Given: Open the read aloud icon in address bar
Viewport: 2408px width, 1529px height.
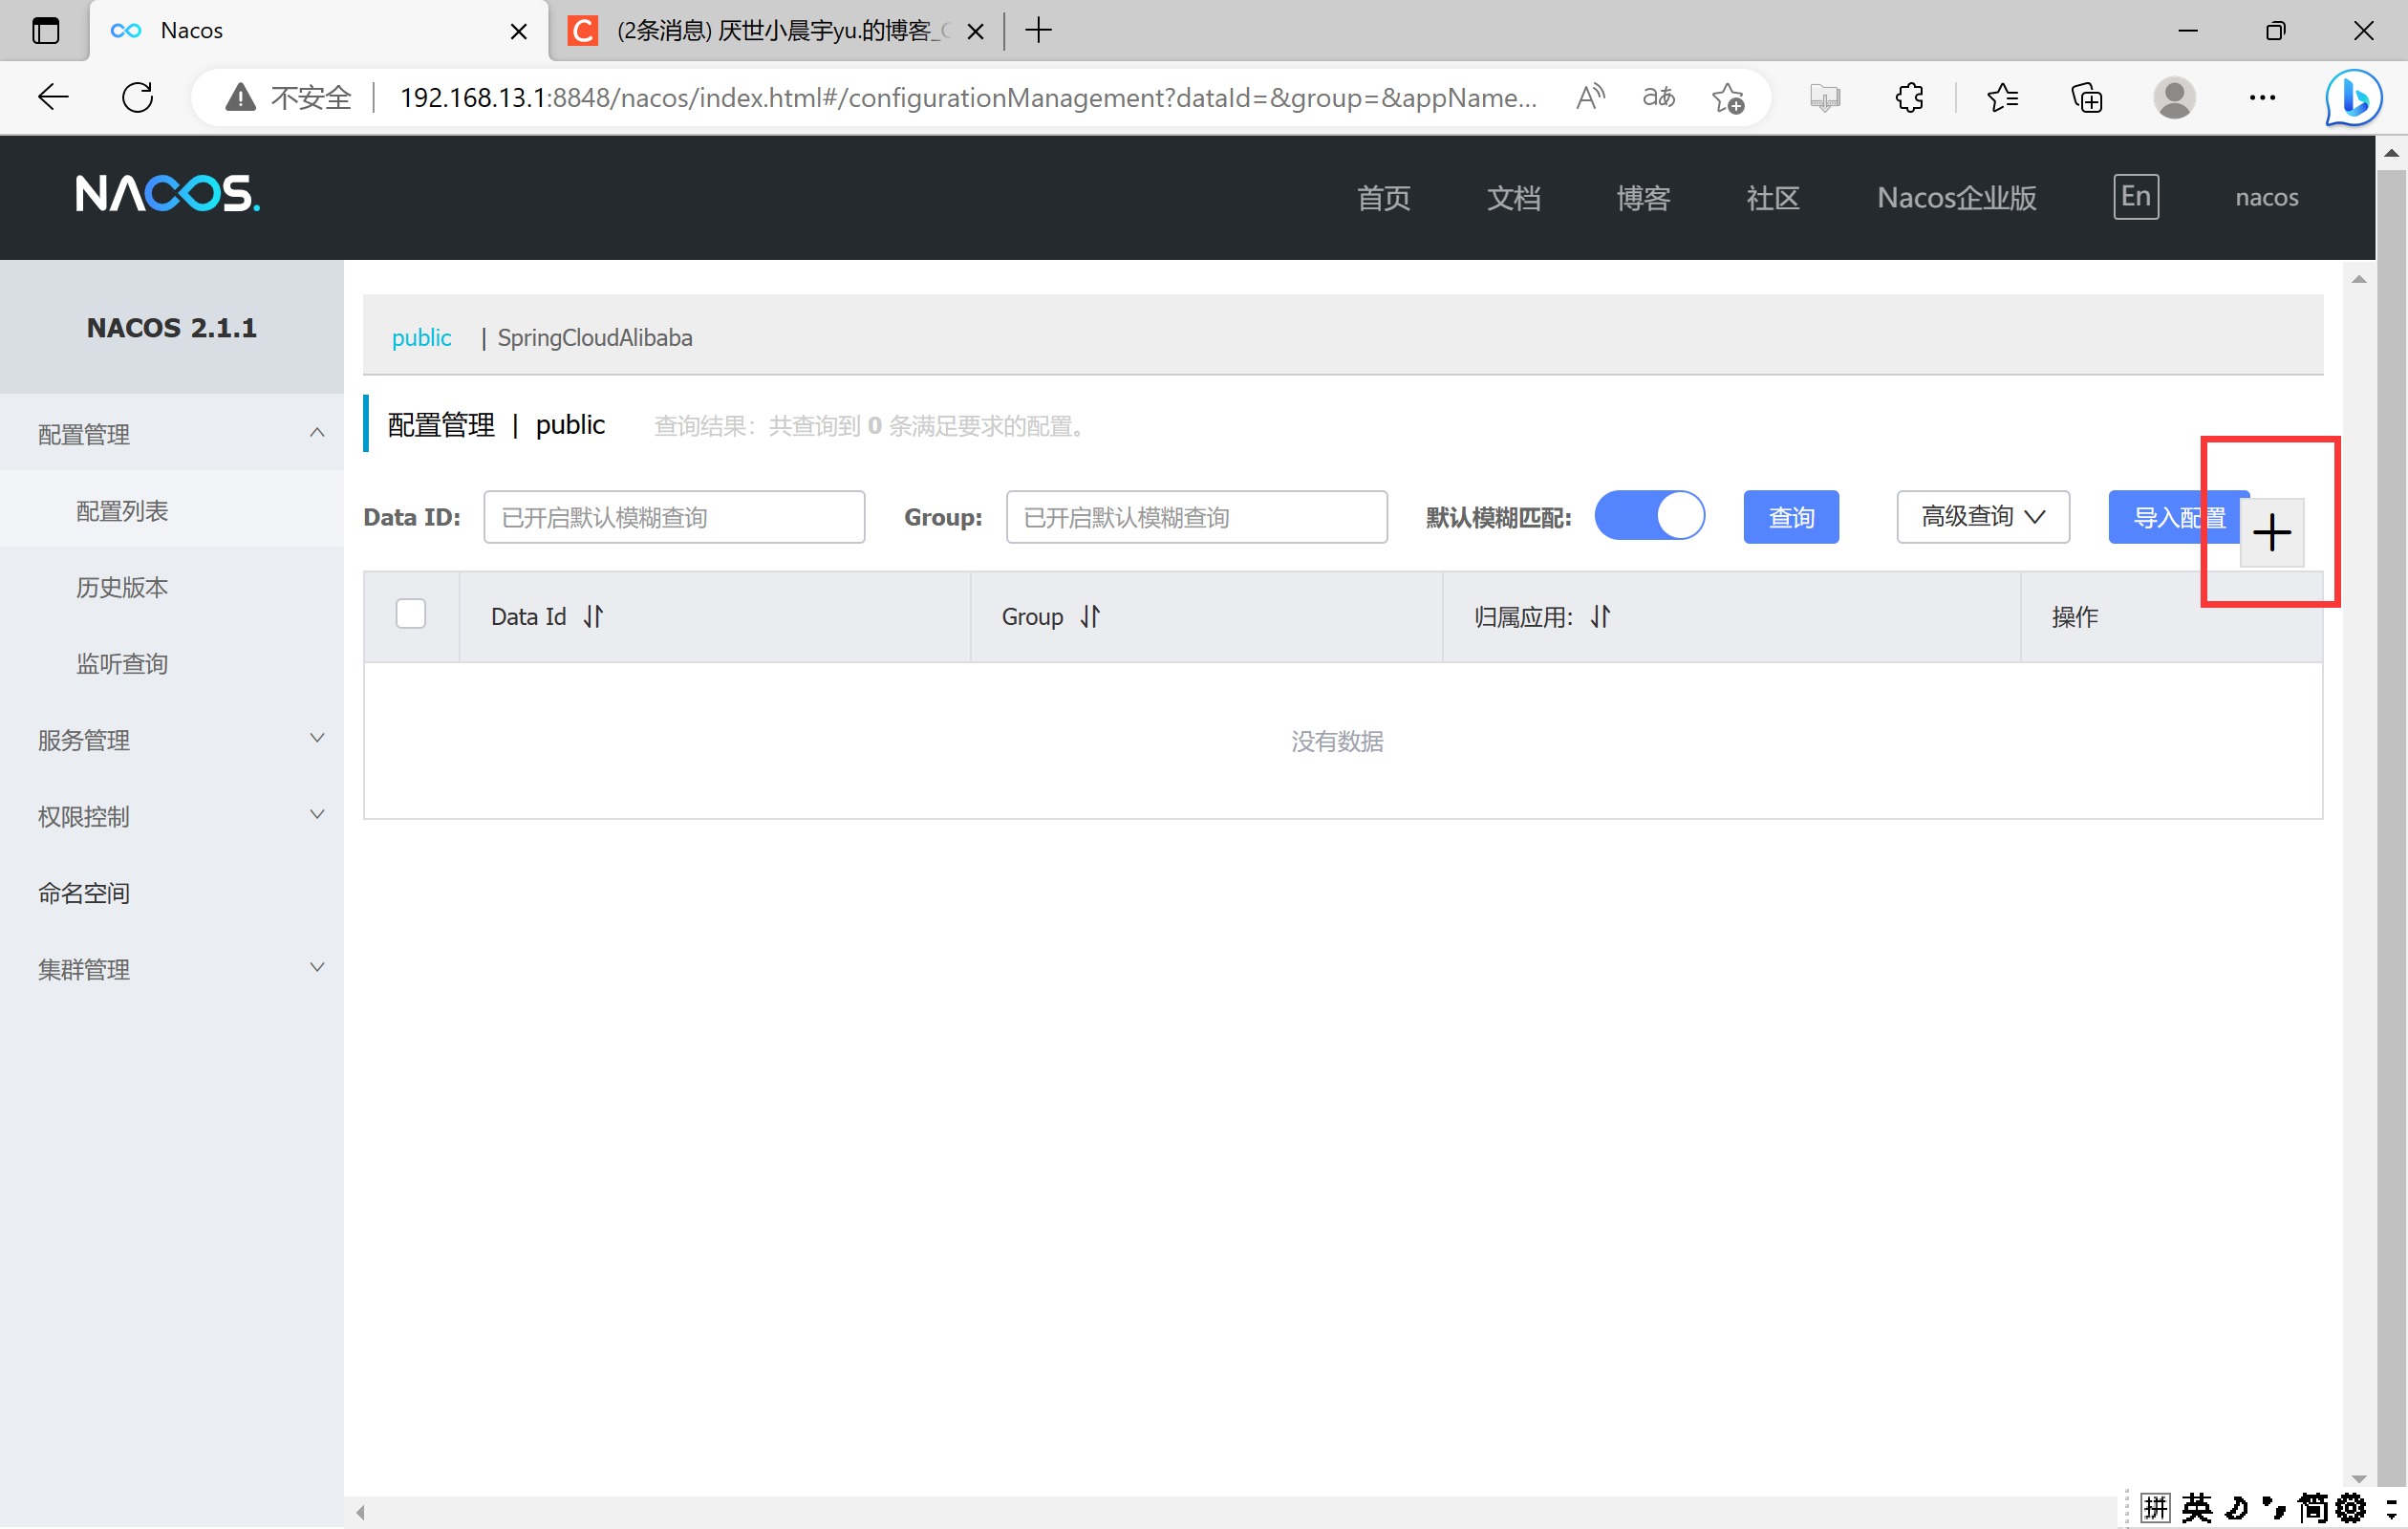Looking at the screenshot, I should pos(1589,97).
